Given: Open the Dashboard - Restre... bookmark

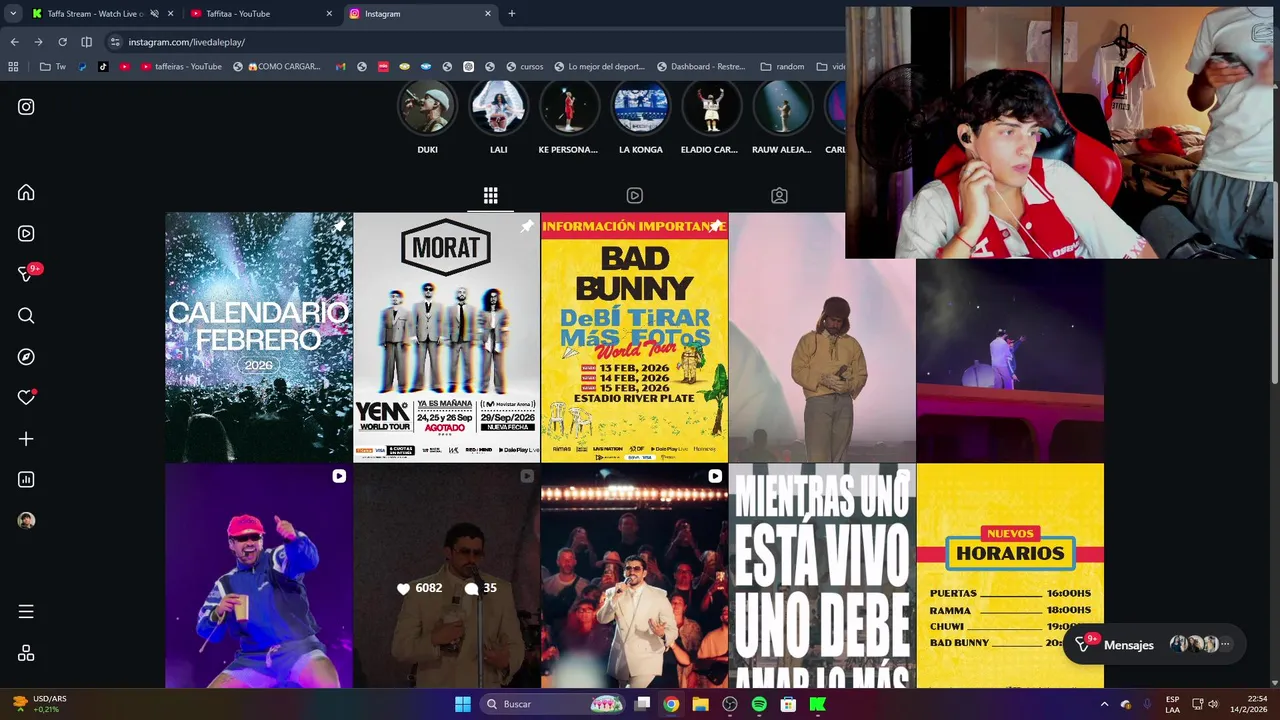Looking at the screenshot, I should [700, 67].
